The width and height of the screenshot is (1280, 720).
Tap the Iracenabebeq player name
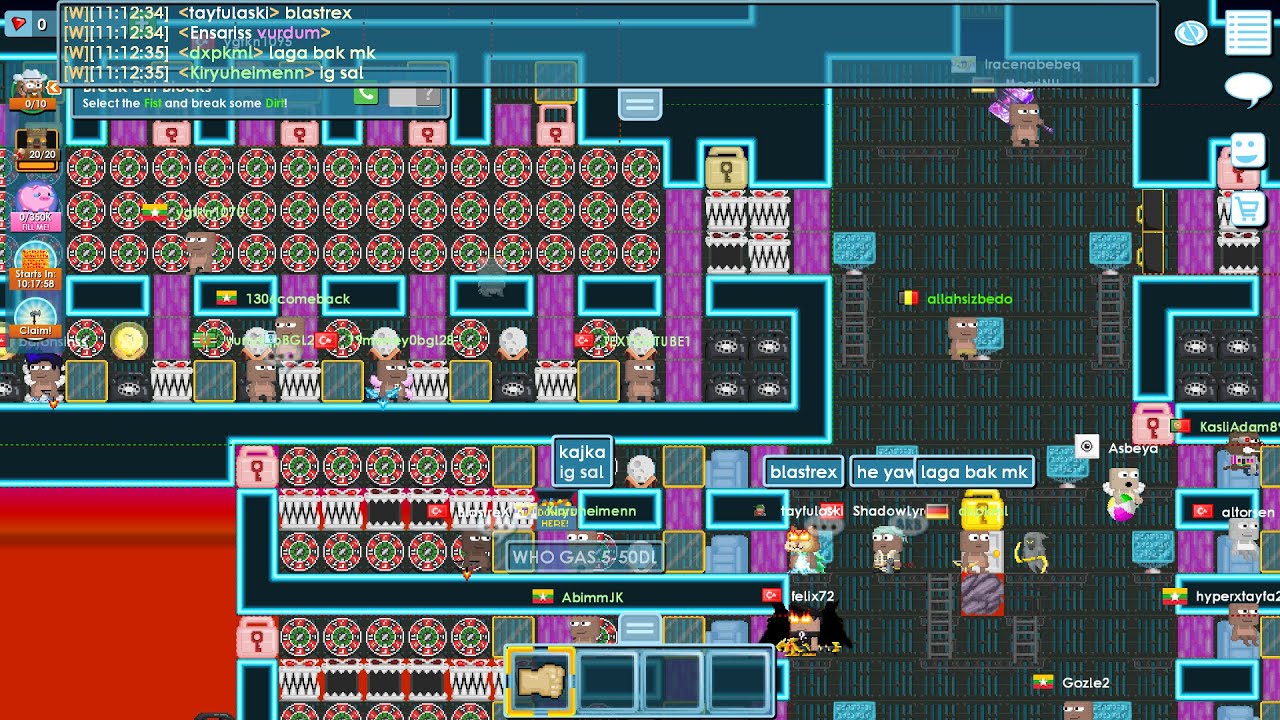[1032, 64]
